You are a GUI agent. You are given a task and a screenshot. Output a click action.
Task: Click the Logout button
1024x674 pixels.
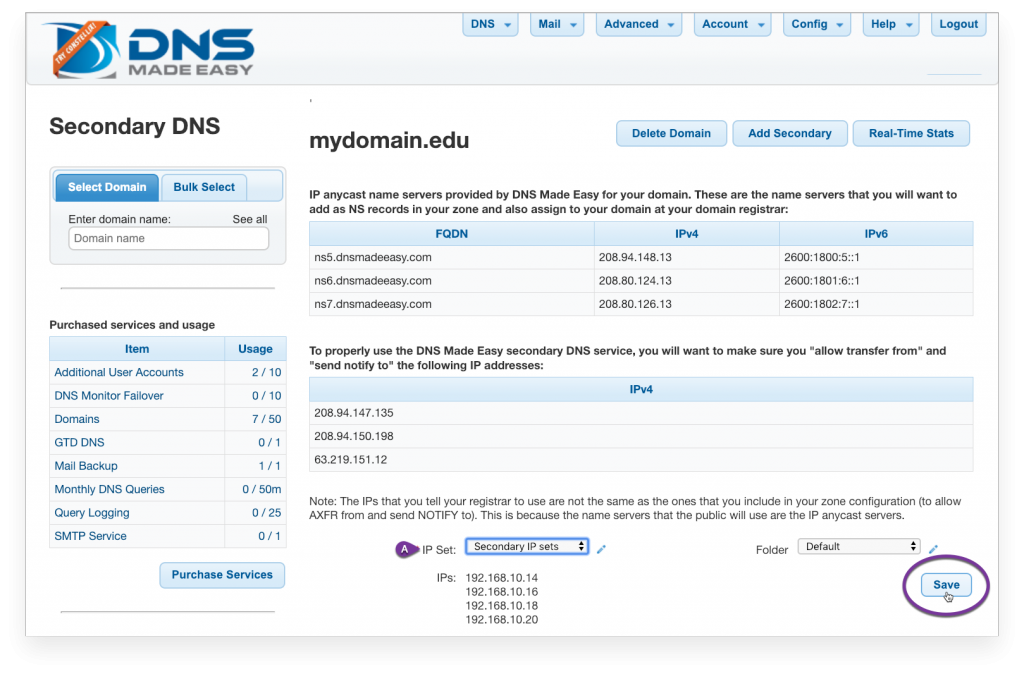(x=958, y=24)
